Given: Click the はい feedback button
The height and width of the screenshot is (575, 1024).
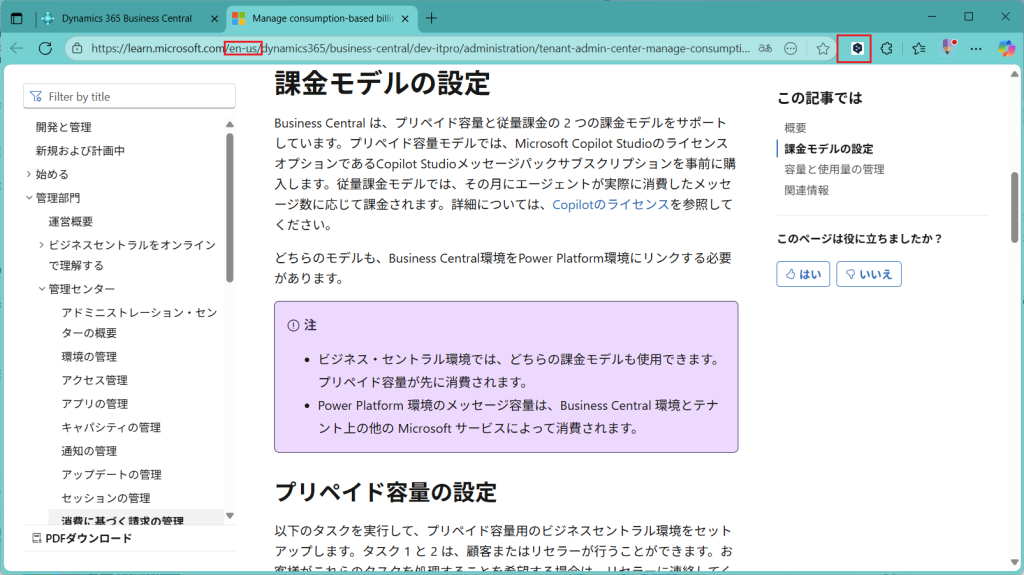Looking at the screenshot, I should 803,274.
